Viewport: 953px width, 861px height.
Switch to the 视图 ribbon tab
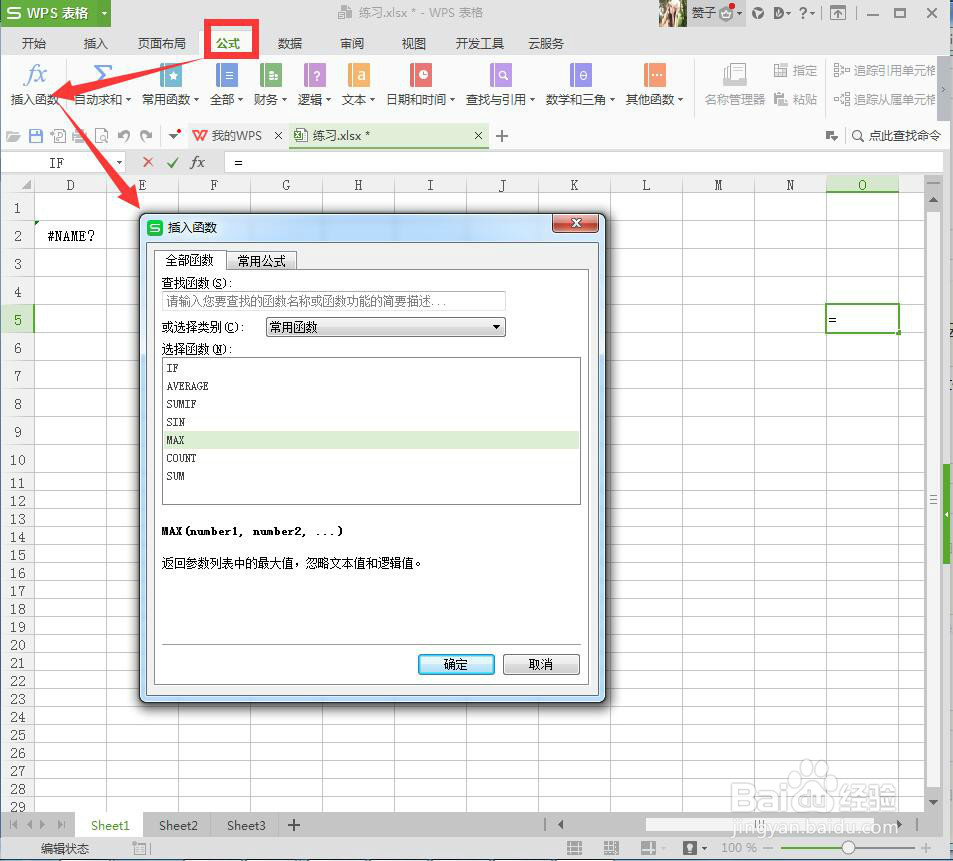tap(413, 43)
